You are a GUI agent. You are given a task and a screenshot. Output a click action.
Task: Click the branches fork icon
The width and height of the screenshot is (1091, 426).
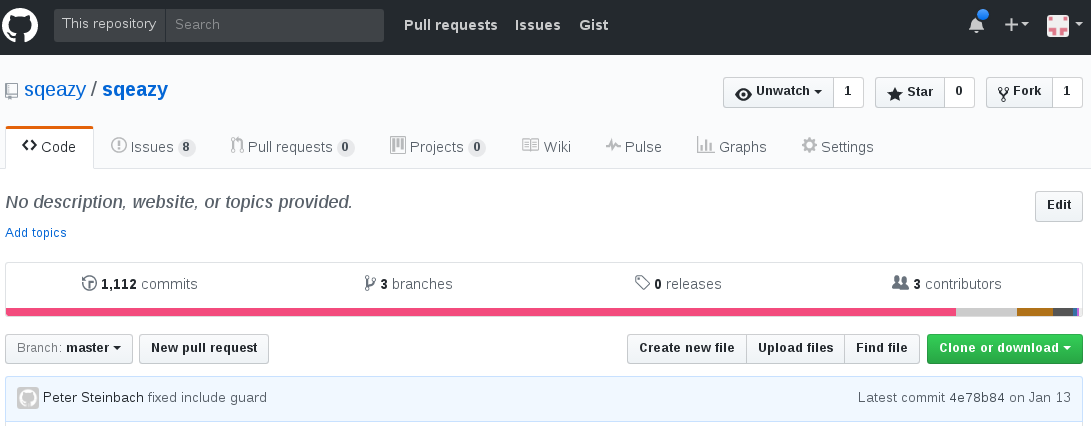370,283
